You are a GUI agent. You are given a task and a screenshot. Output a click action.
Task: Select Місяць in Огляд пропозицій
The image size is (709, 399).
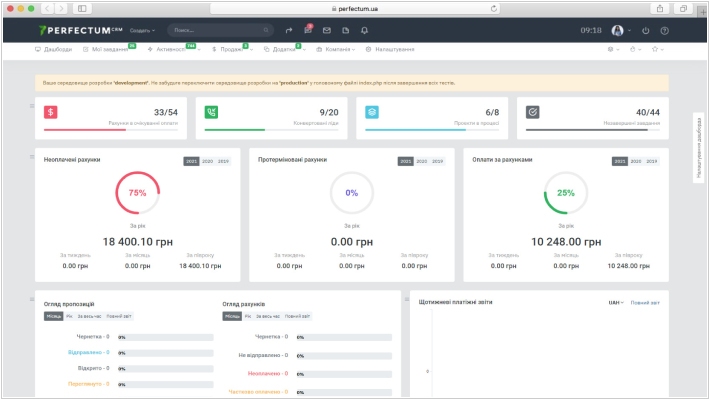53,316
